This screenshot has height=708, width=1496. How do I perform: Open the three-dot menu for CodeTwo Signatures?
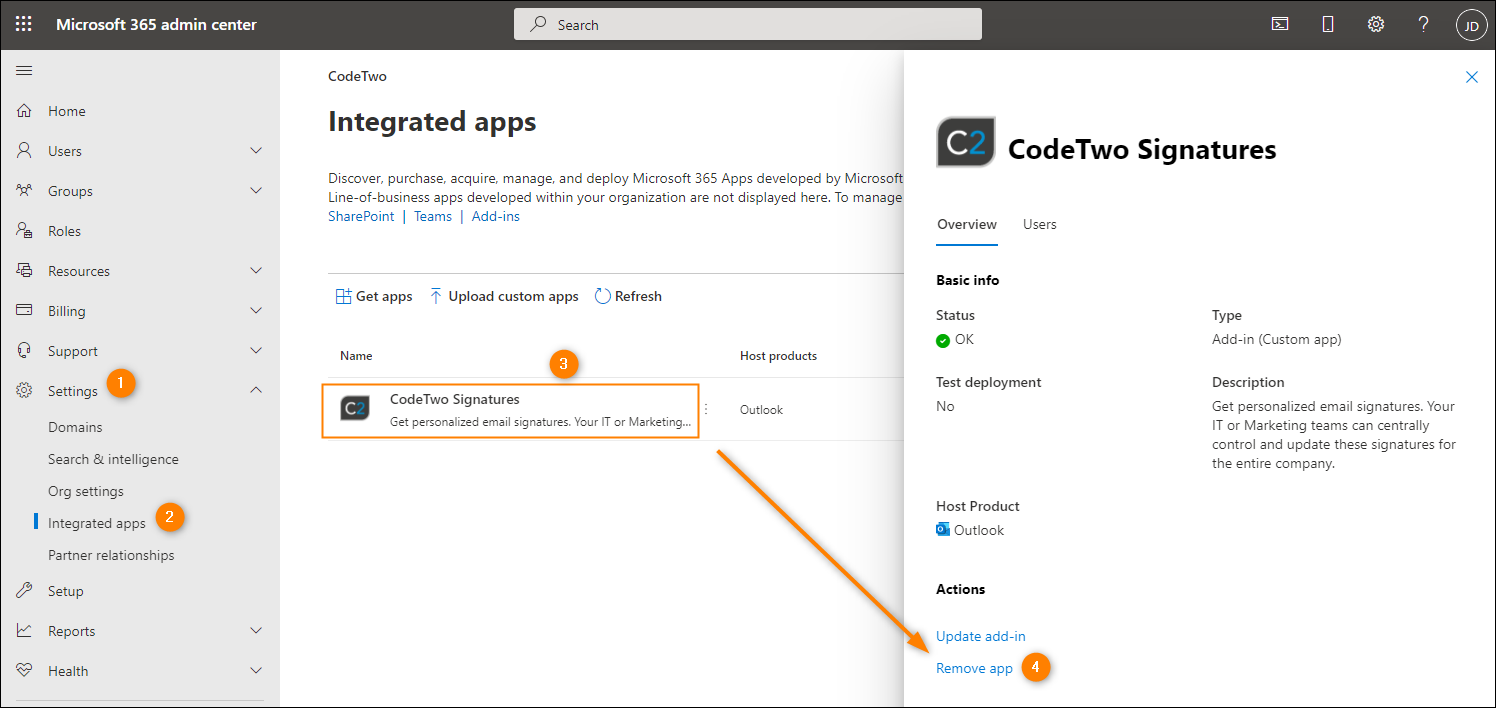[x=706, y=409]
